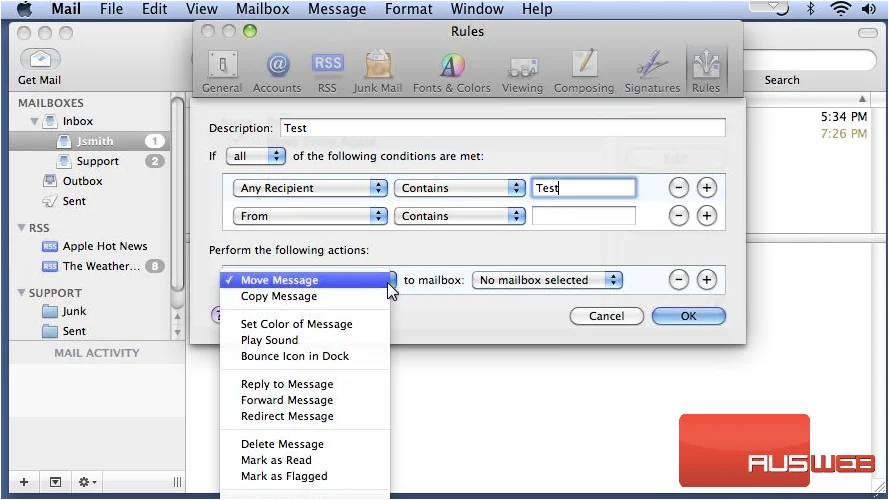
Task: Open the Composing preferences pane
Action: [x=583, y=71]
